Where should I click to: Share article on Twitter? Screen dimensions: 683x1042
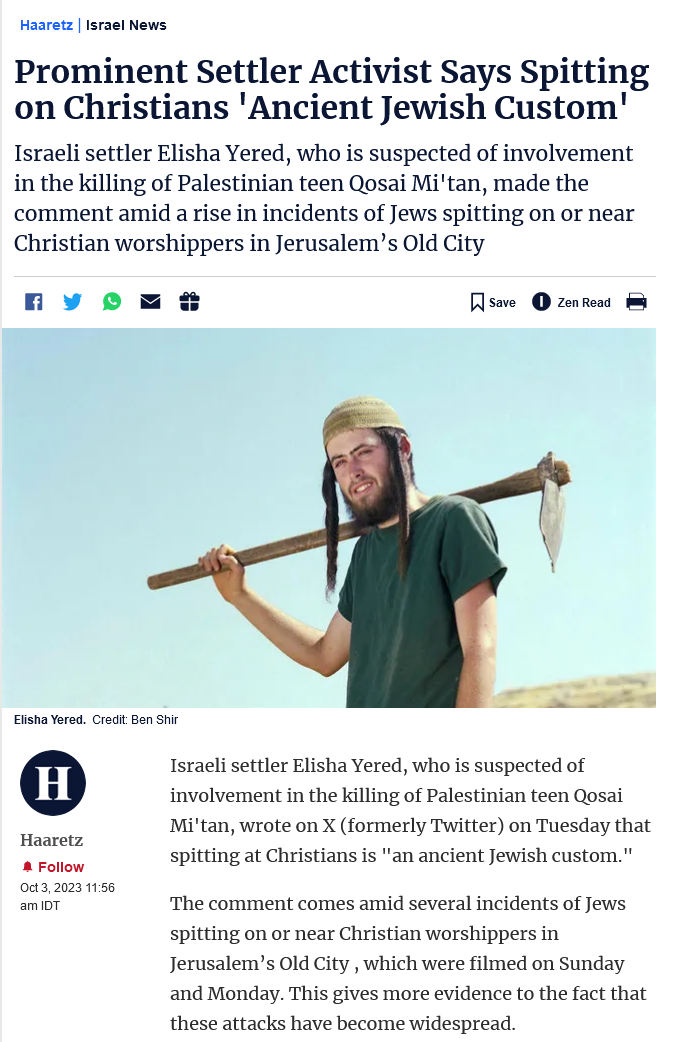pos(72,302)
